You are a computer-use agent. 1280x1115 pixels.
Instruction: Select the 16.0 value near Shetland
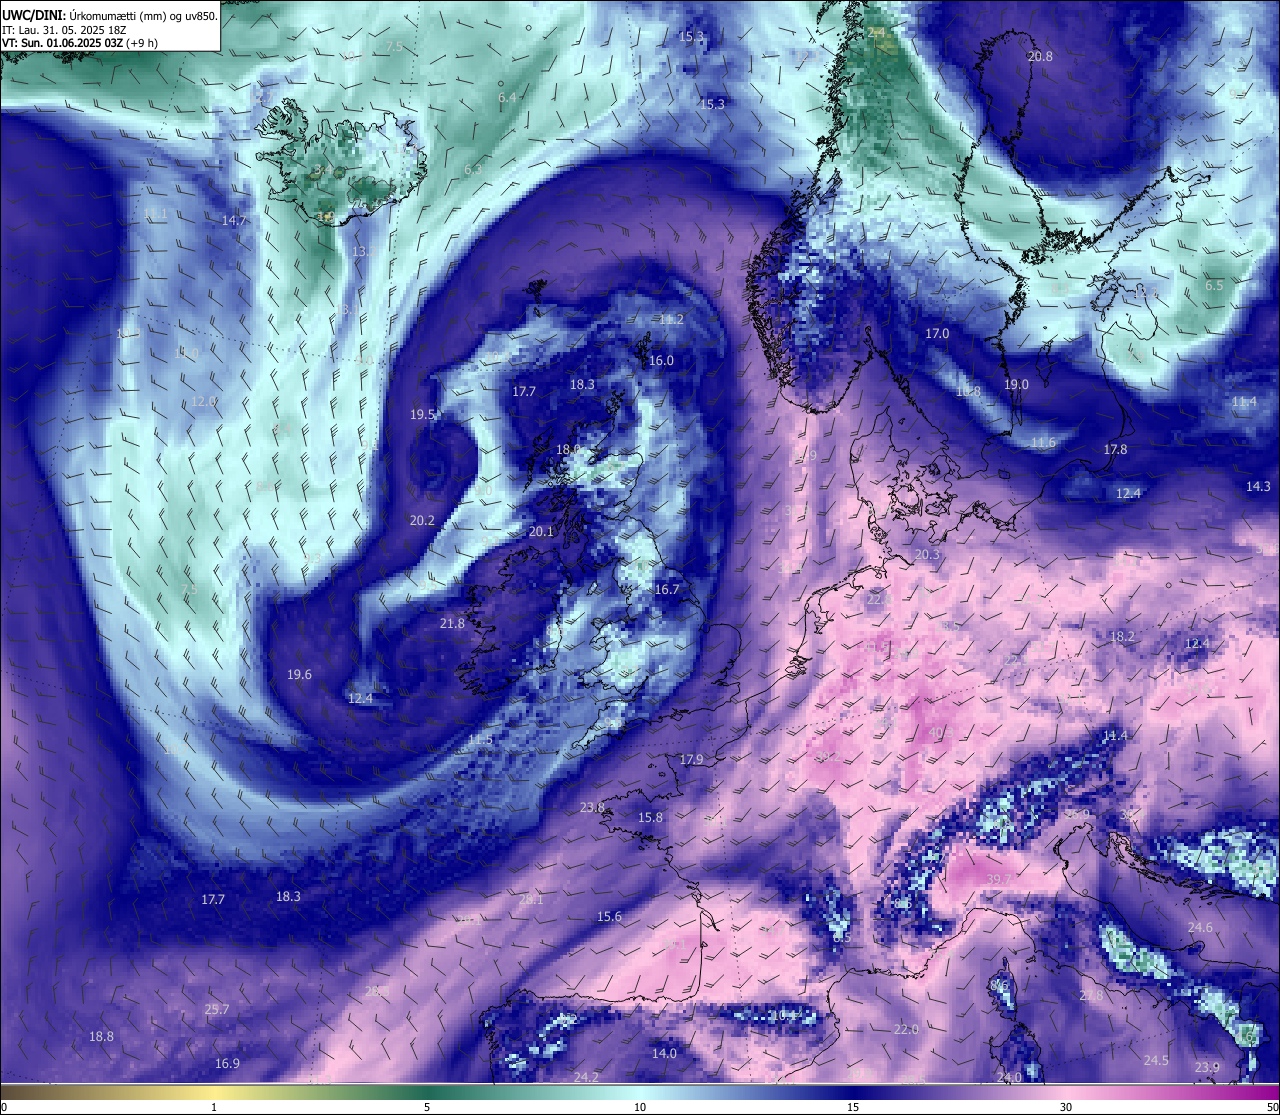click(661, 361)
